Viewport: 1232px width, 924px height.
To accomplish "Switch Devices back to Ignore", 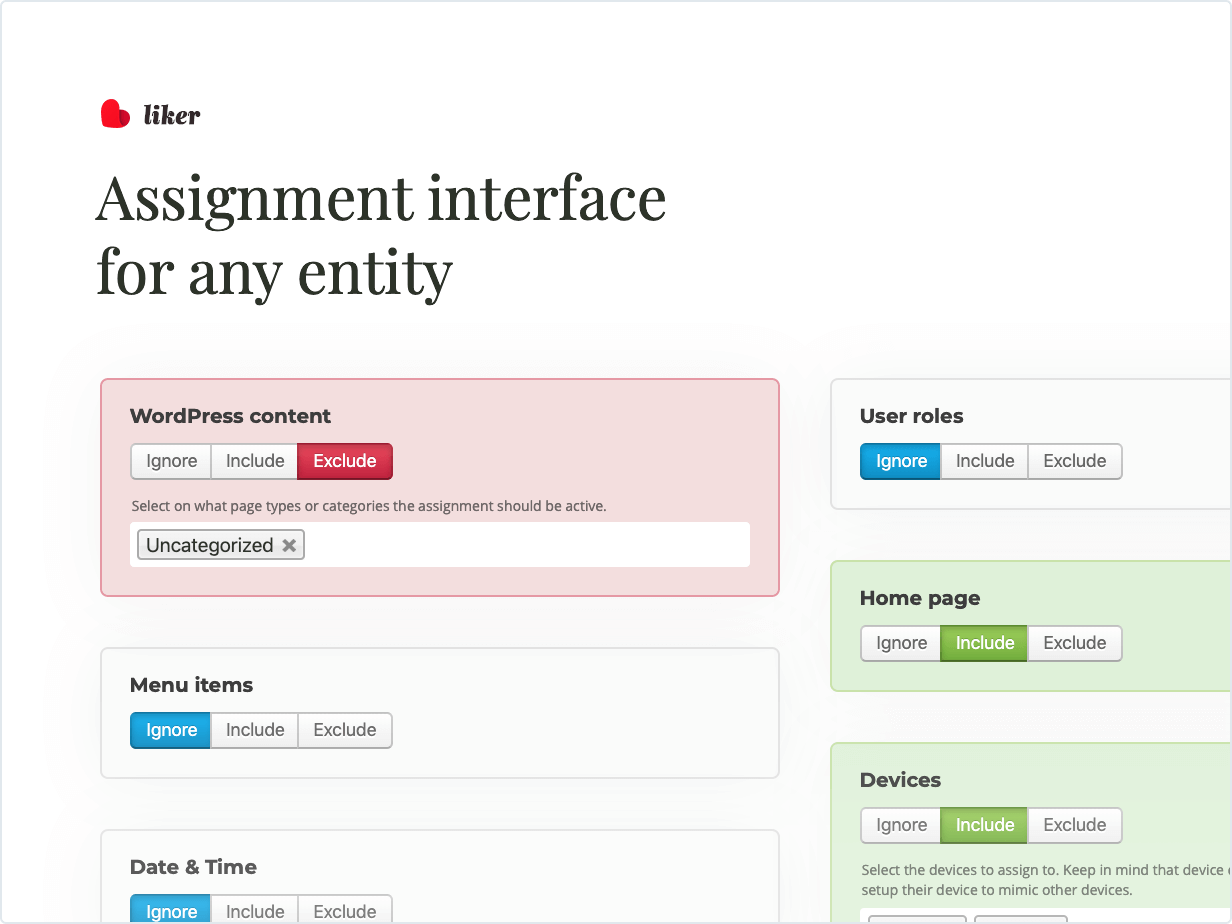I will [x=899, y=825].
